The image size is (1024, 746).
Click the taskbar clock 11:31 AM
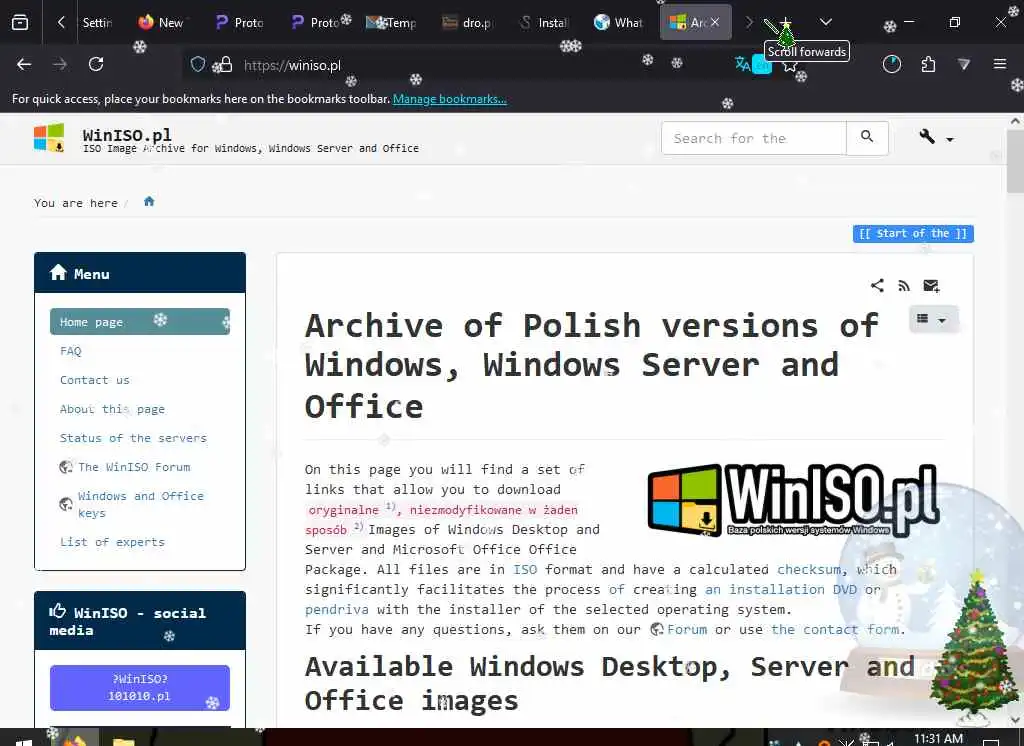[x=938, y=738]
